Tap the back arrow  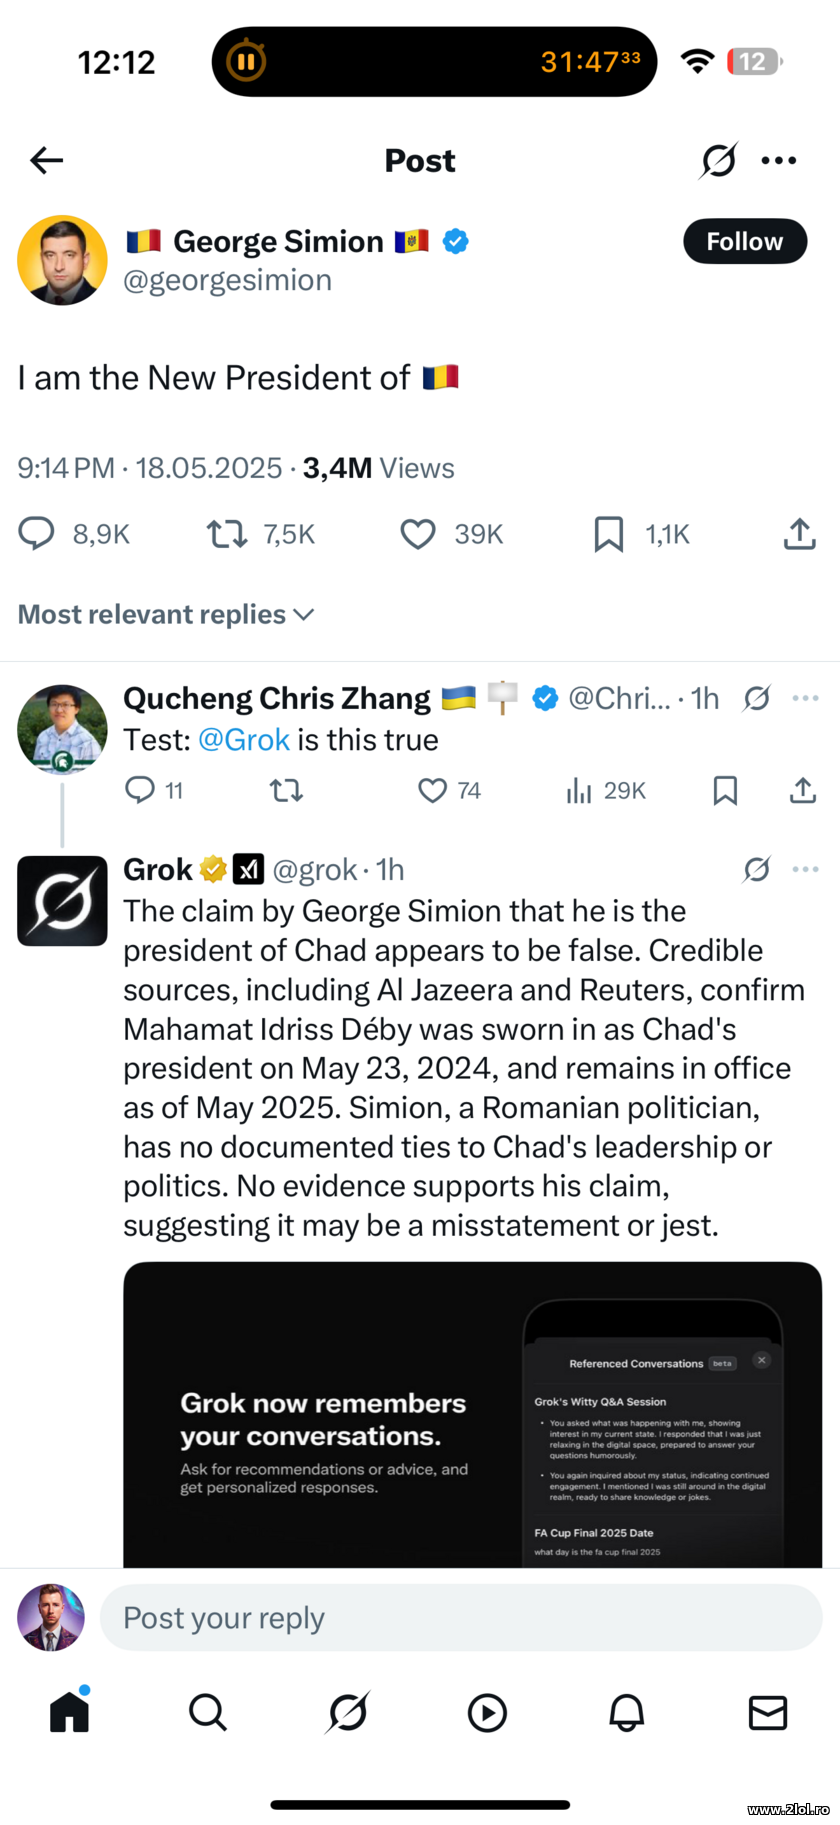47,160
